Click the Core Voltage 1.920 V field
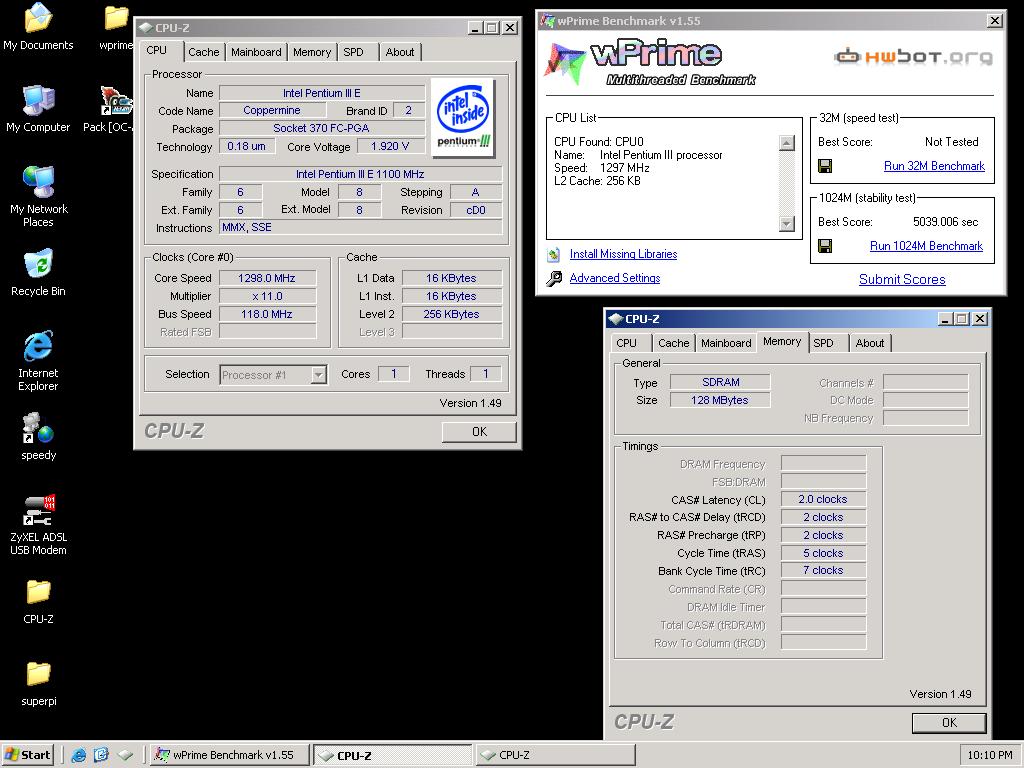Viewport: 1024px width, 768px height. (391, 146)
